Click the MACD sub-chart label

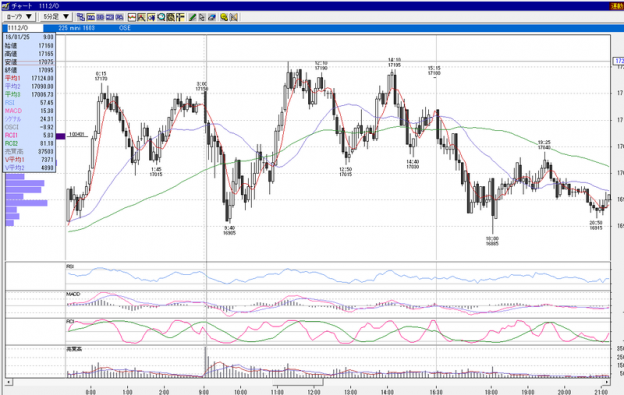(x=73, y=294)
